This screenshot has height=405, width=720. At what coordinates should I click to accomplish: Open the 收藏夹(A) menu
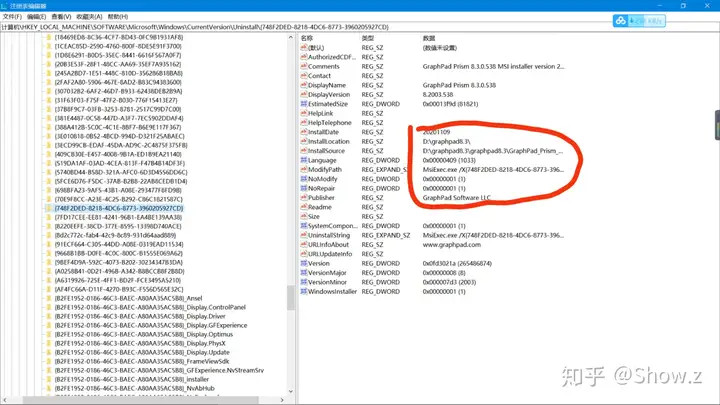(89, 17)
